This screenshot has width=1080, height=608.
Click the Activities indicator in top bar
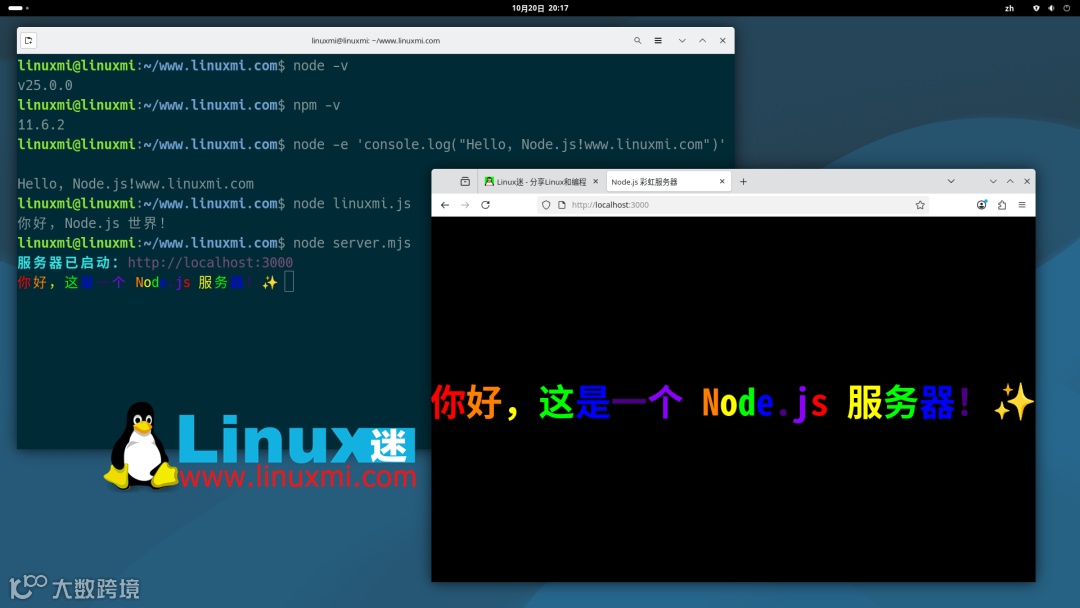coord(18,8)
